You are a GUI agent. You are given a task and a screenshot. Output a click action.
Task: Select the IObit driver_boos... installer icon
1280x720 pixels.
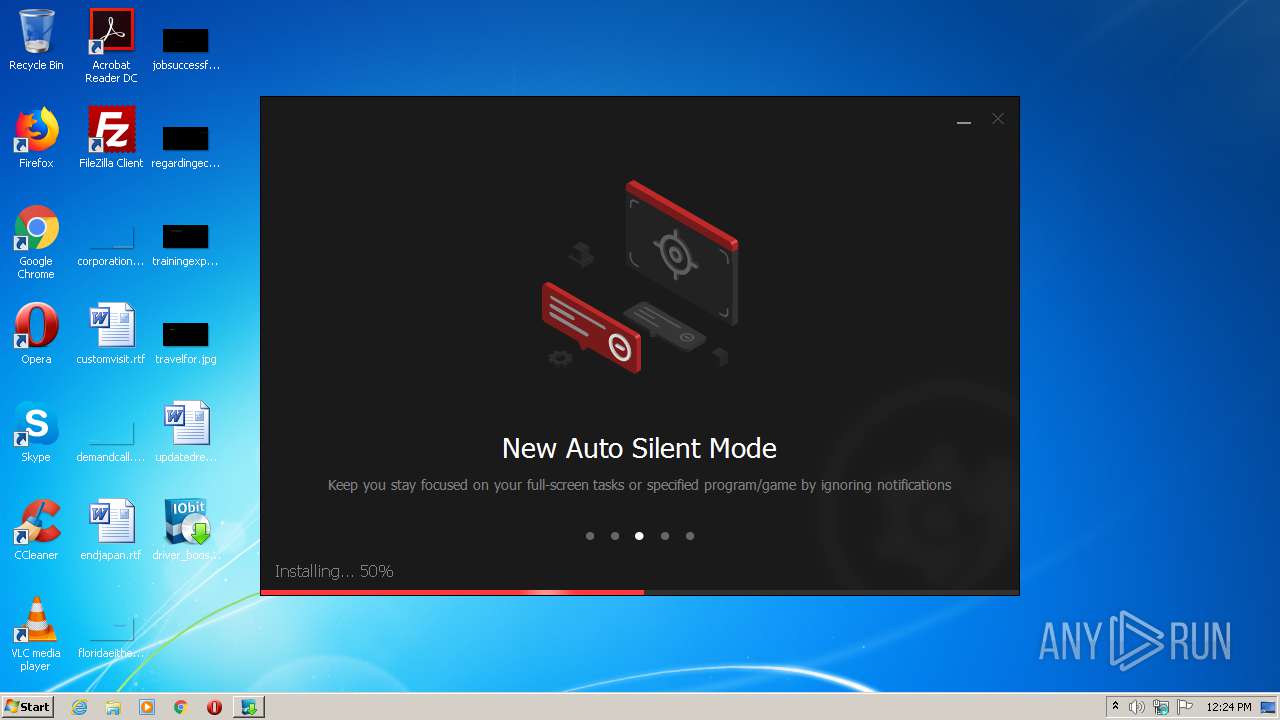pos(186,530)
